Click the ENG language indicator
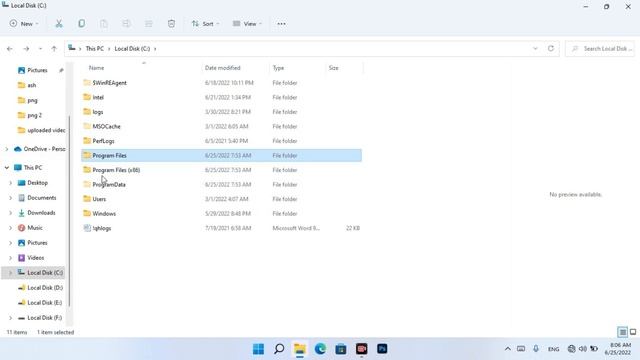This screenshot has width=640, height=360. pos(553,349)
